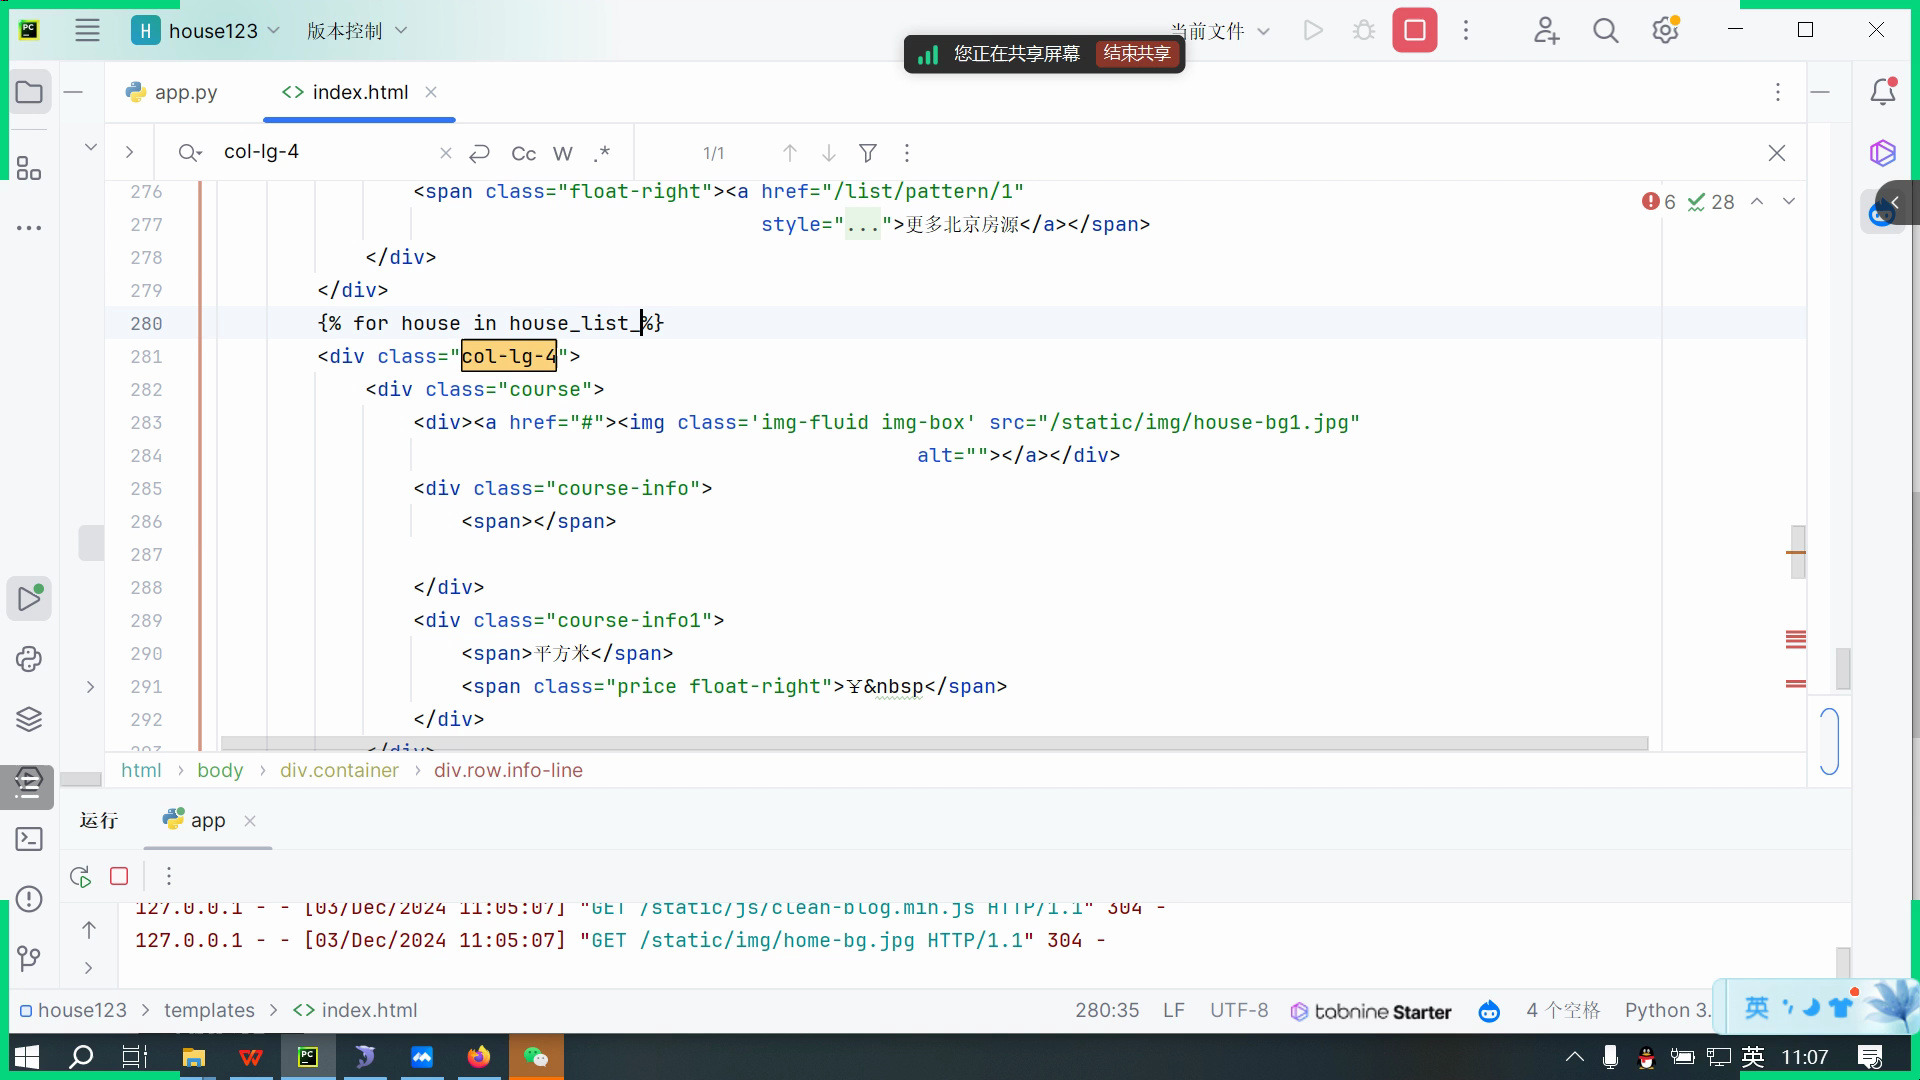Open WeChat from the taskbar
This screenshot has height=1080, width=1920.
point(536,1057)
